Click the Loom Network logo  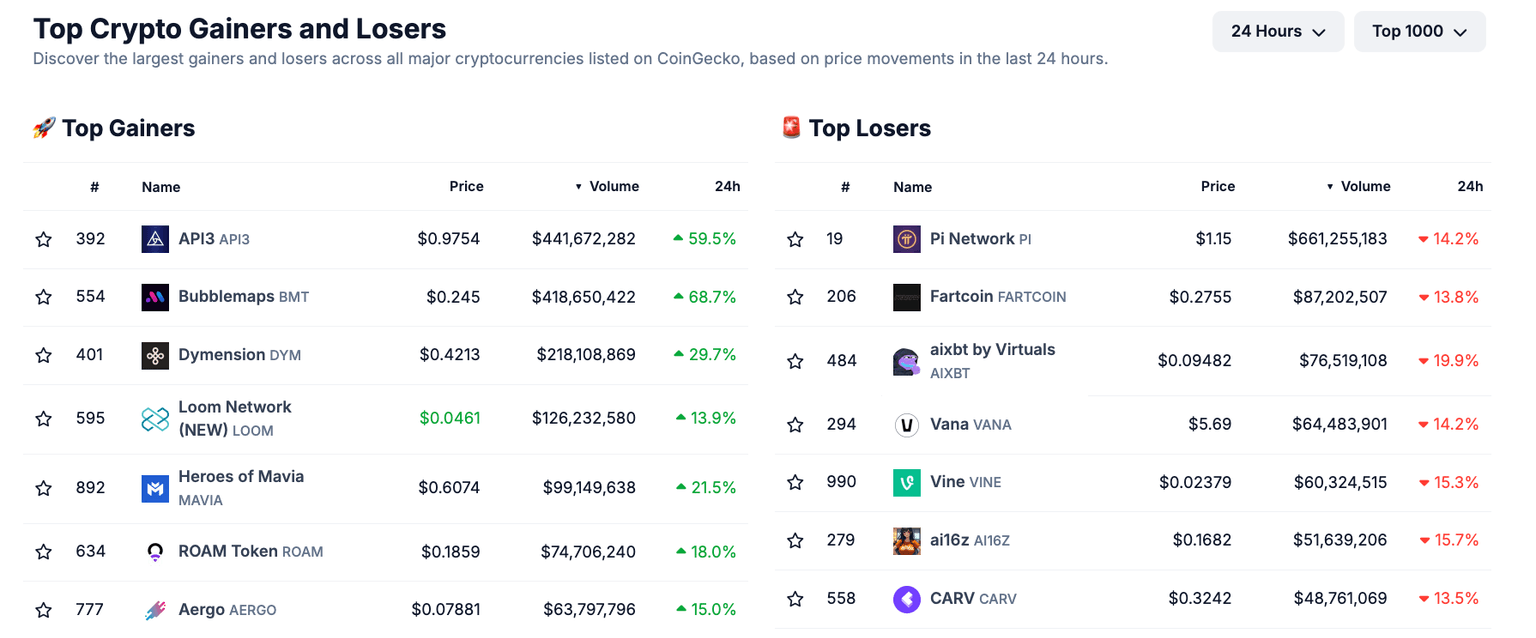click(155, 418)
